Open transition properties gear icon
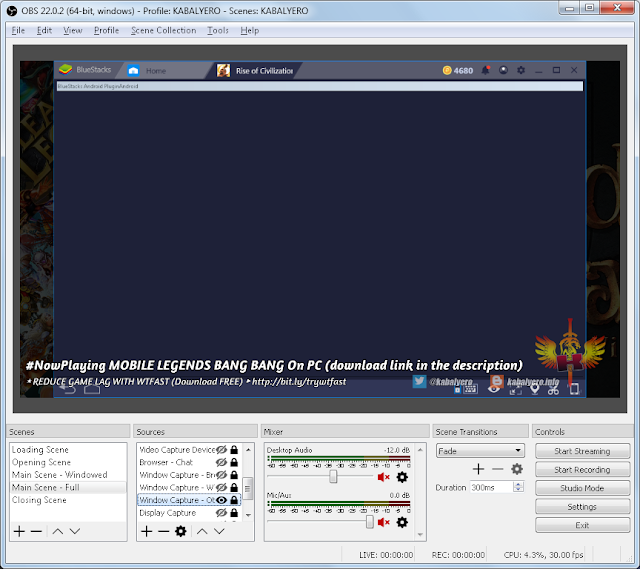640x569 pixels. coord(517,469)
